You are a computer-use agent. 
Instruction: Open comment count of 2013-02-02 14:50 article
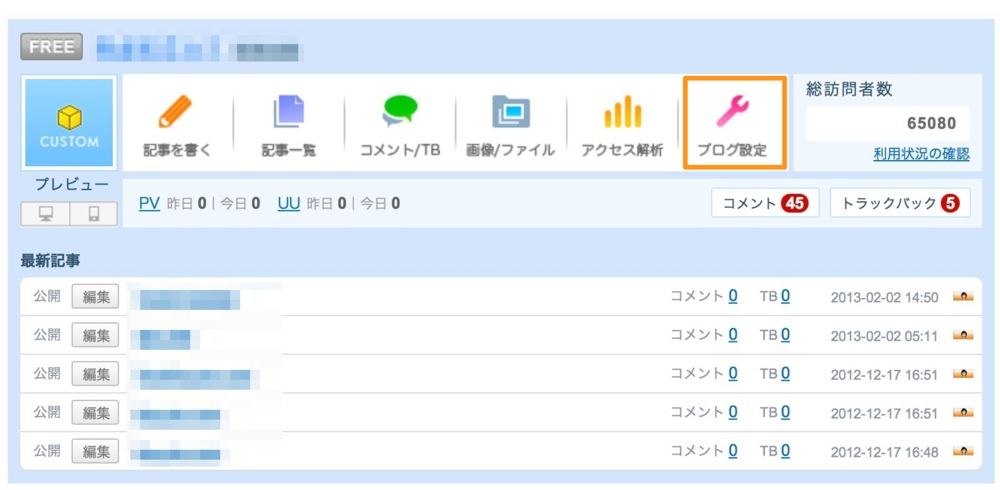click(733, 296)
